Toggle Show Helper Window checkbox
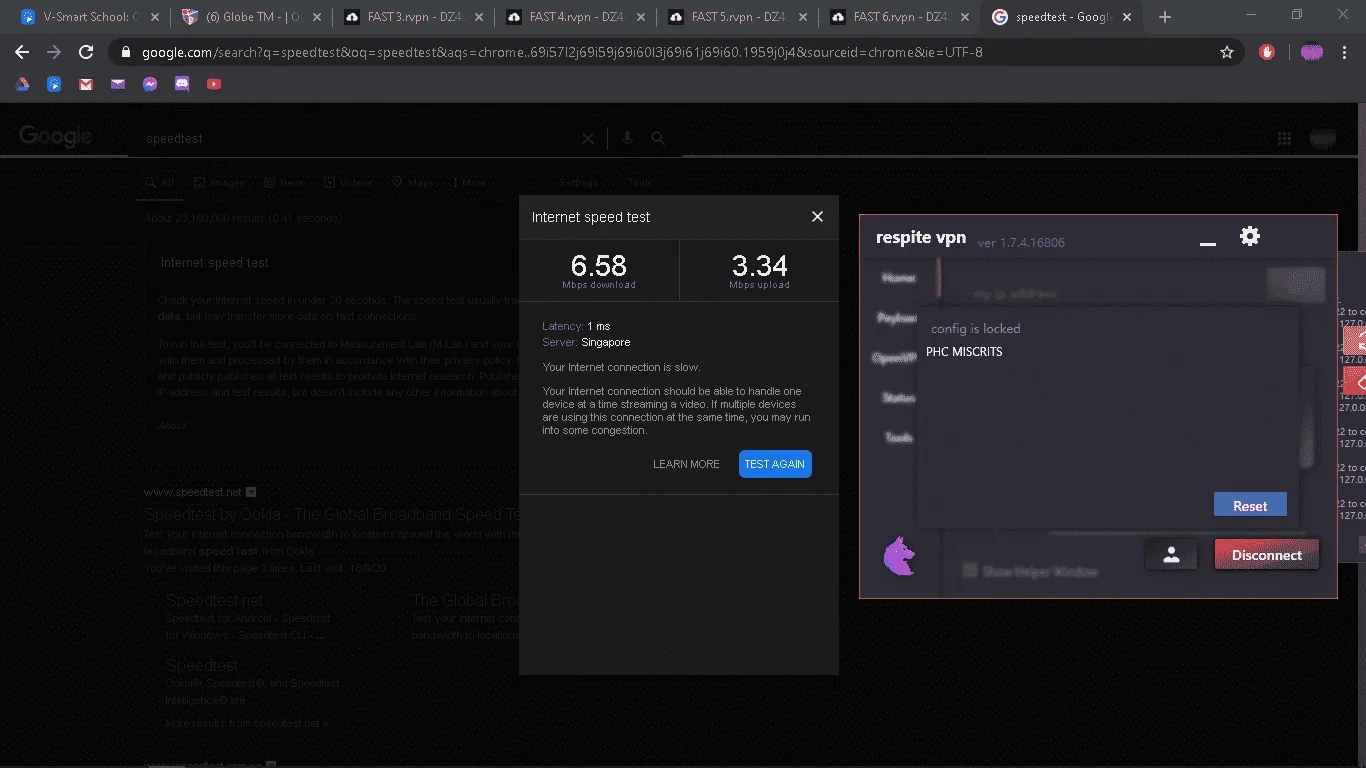The width and height of the screenshot is (1366, 768). pyautogui.click(x=969, y=570)
